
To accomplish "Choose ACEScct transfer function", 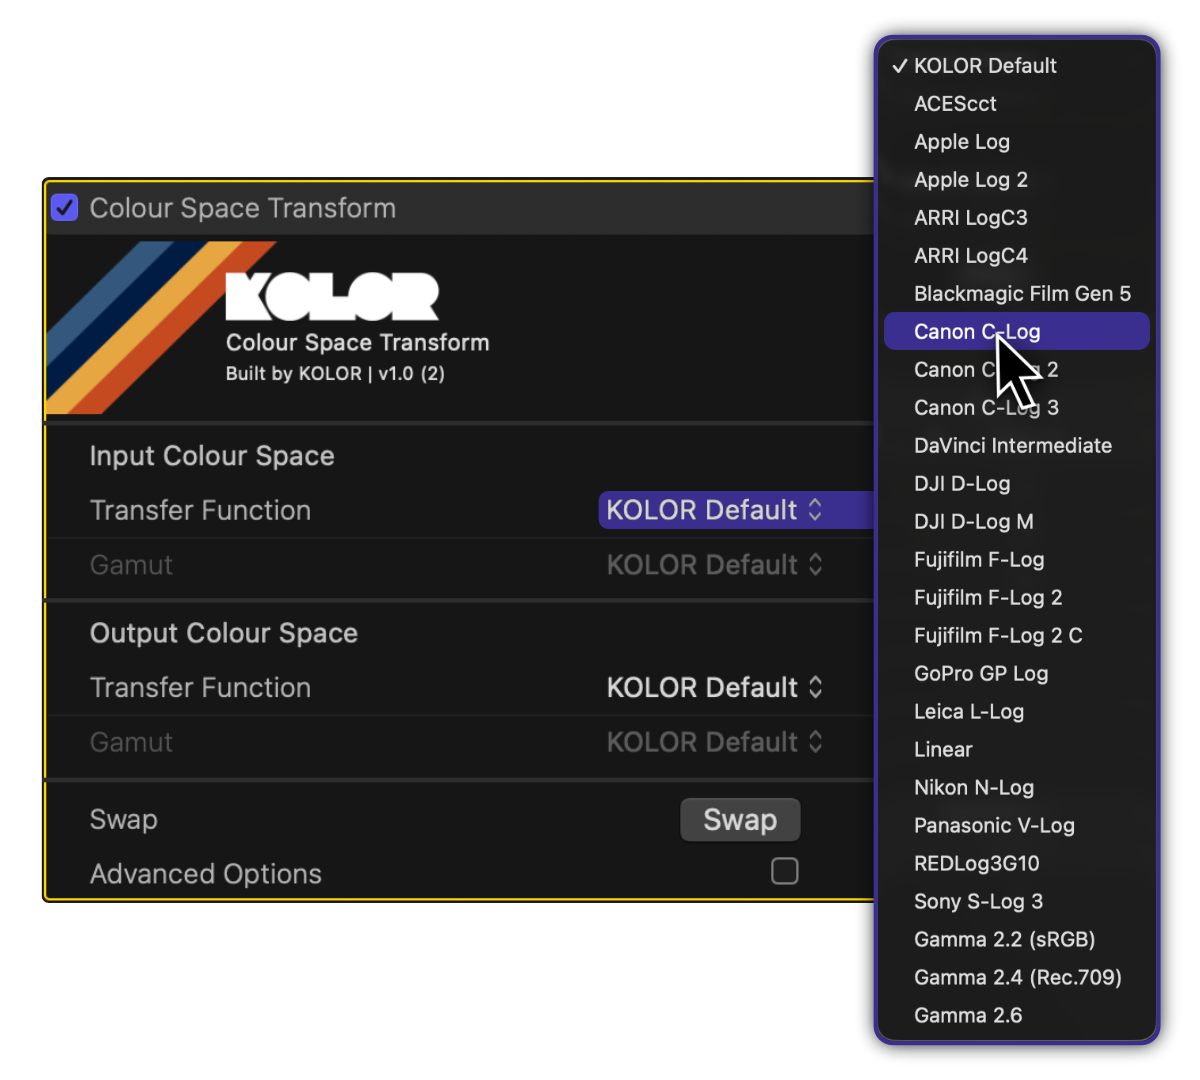I will pyautogui.click(x=955, y=104).
